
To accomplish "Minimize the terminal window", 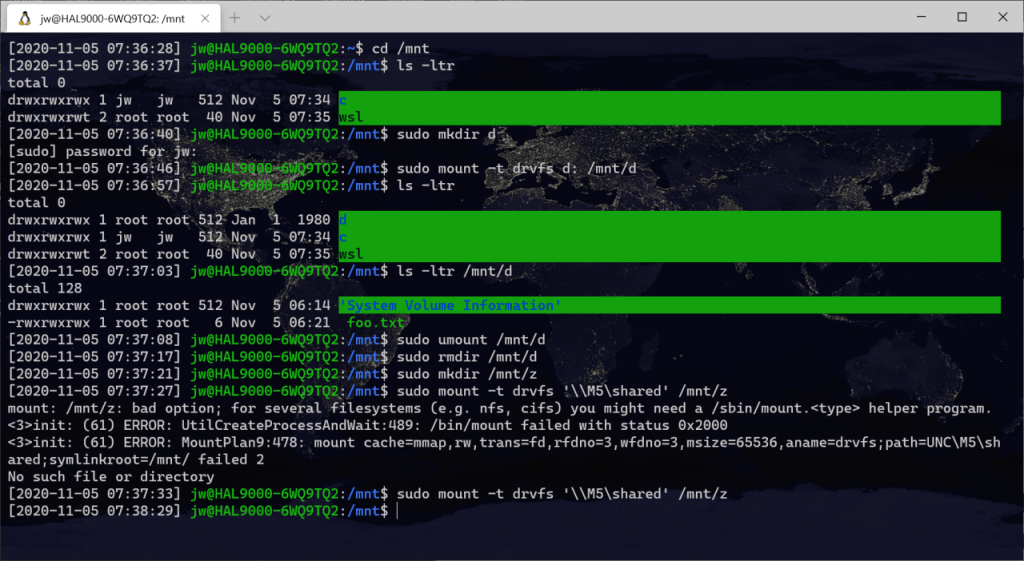I will click(916, 17).
